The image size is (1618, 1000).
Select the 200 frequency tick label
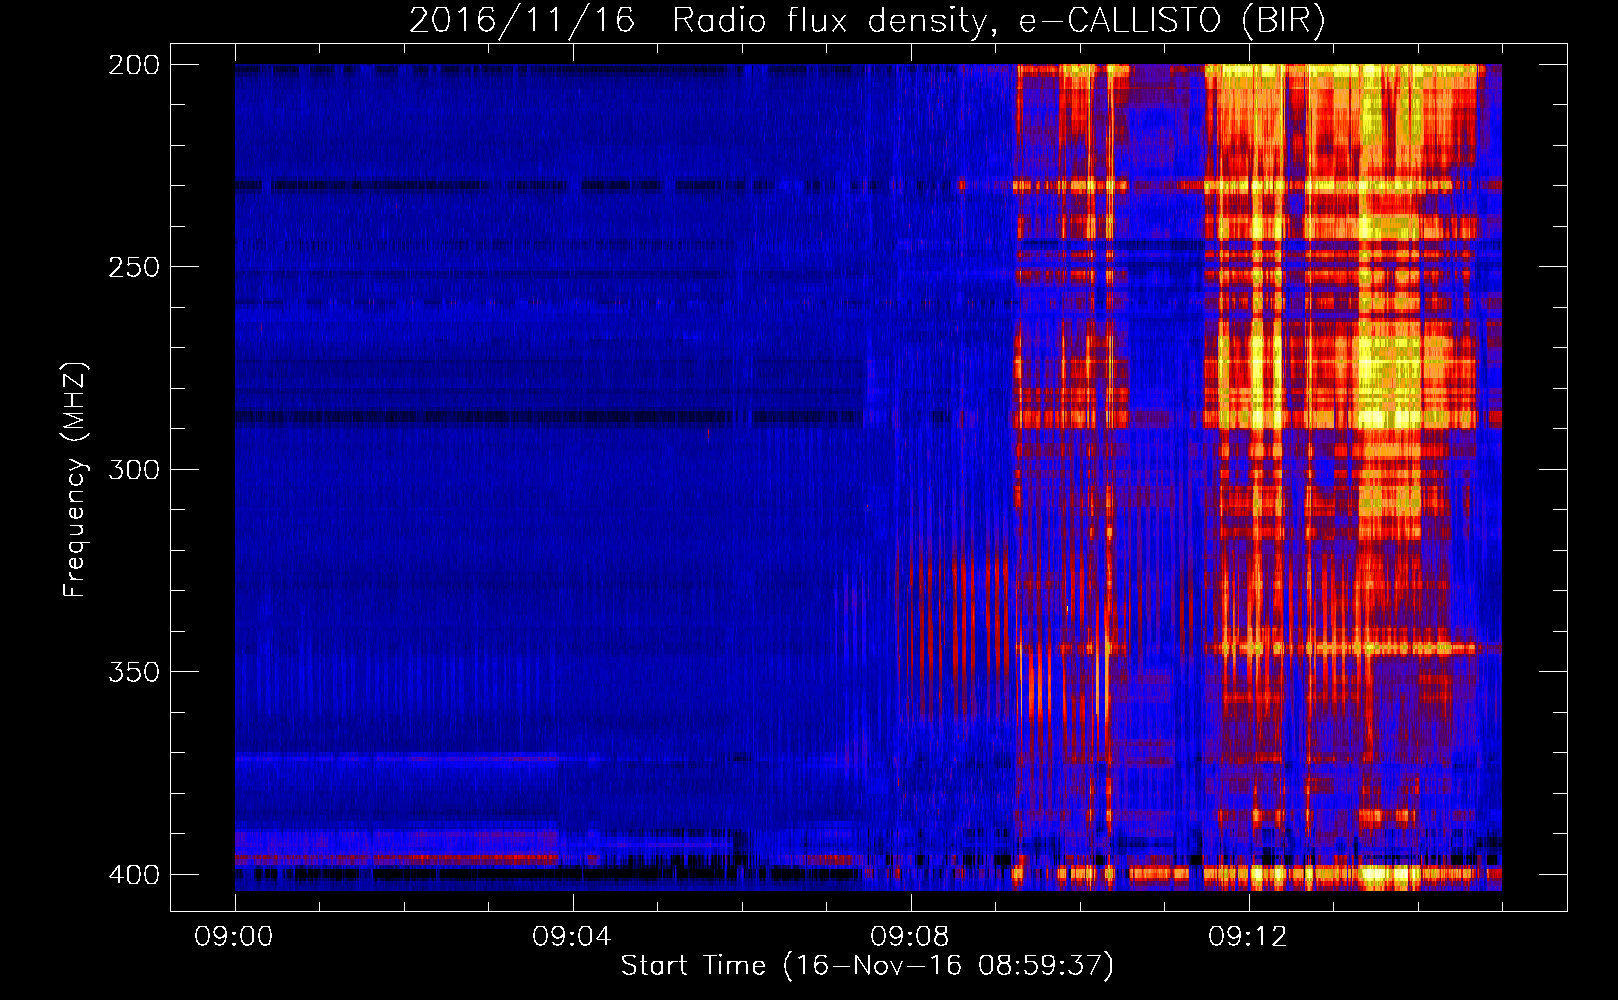(133, 65)
